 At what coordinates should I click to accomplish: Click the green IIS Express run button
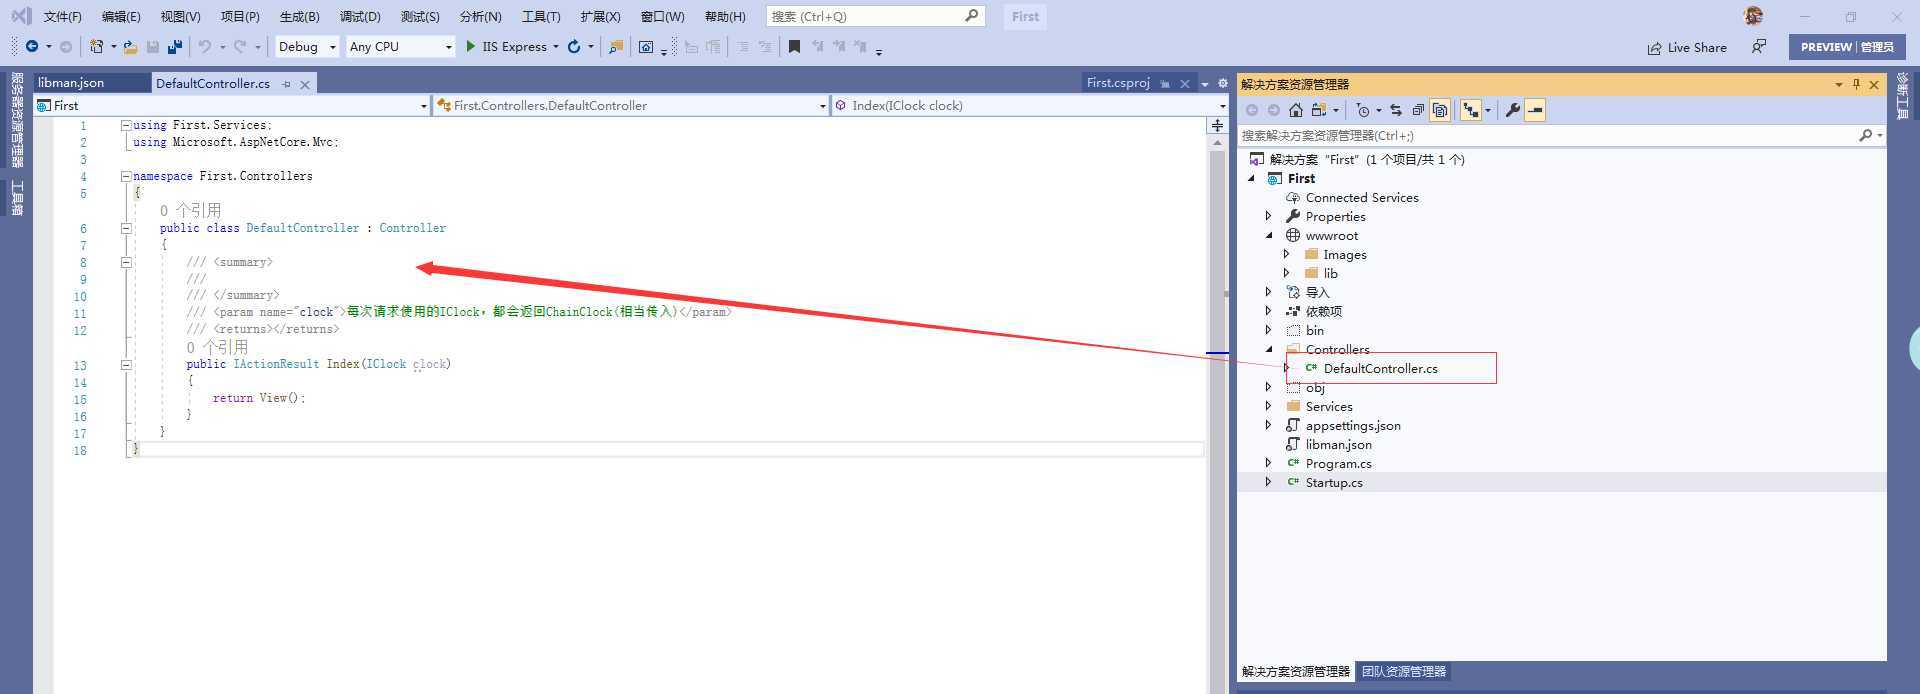(x=471, y=47)
